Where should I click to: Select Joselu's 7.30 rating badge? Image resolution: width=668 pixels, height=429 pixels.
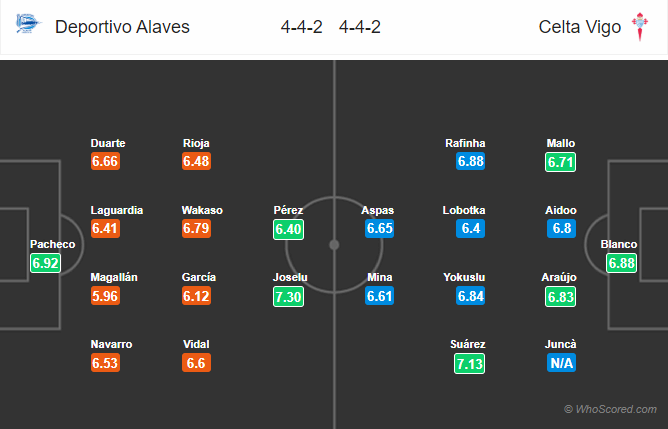pos(288,297)
